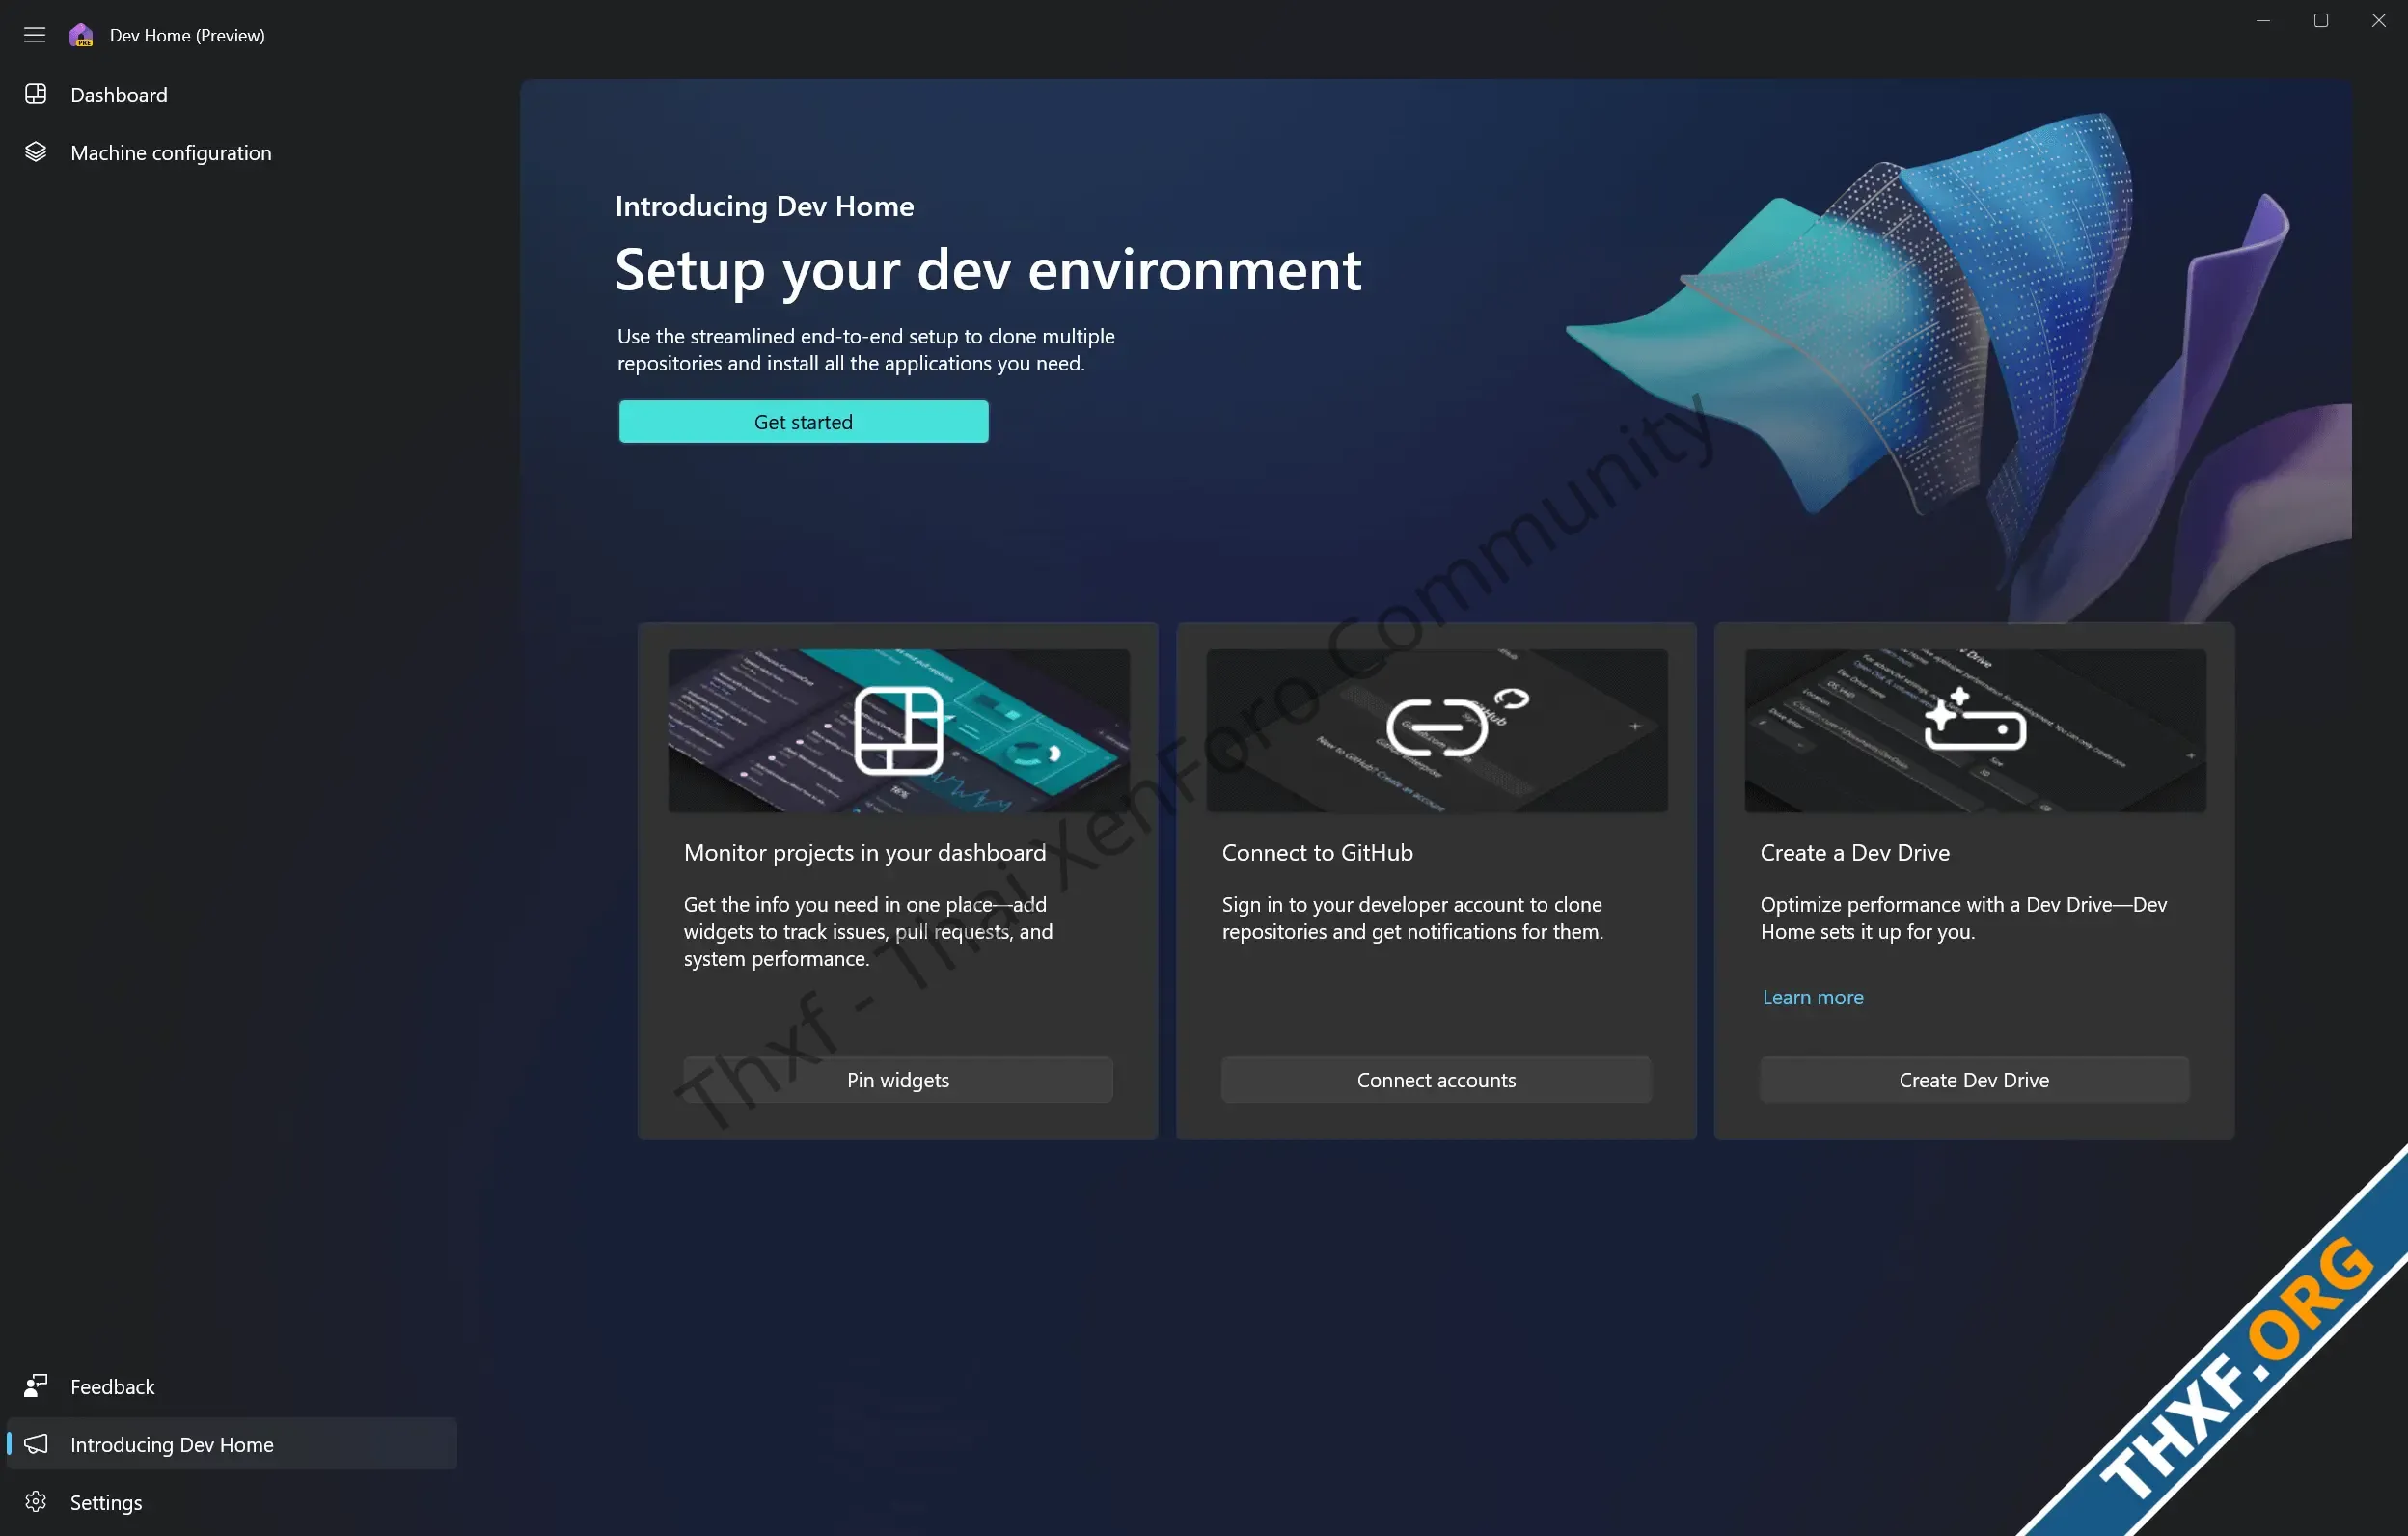Click the GitHub link card image
This screenshot has height=1536, width=2408.
click(x=1436, y=730)
